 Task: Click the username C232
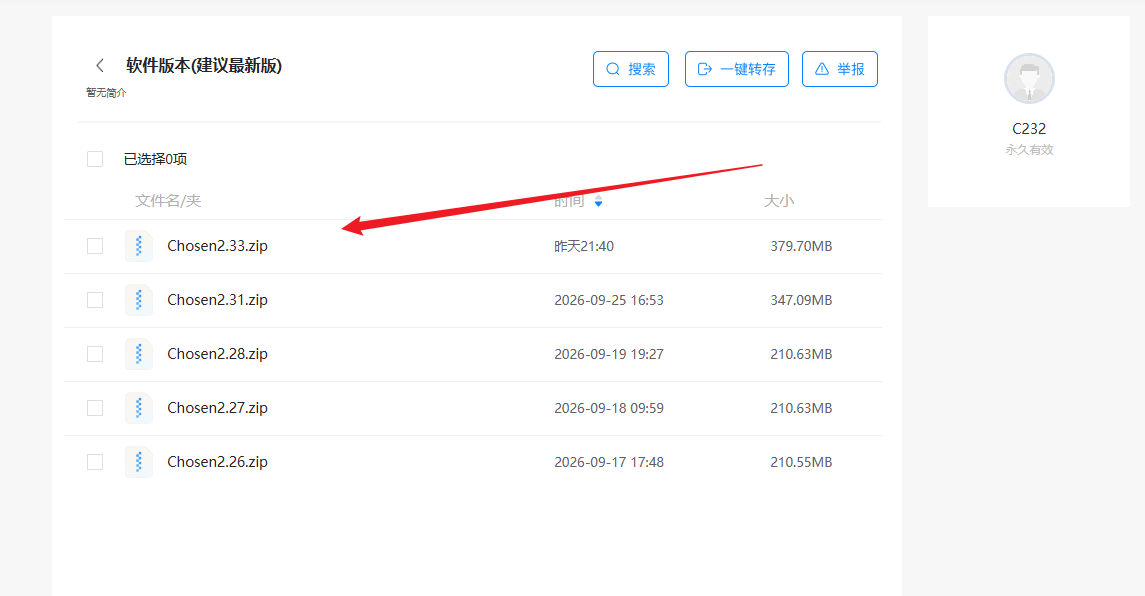point(1029,129)
